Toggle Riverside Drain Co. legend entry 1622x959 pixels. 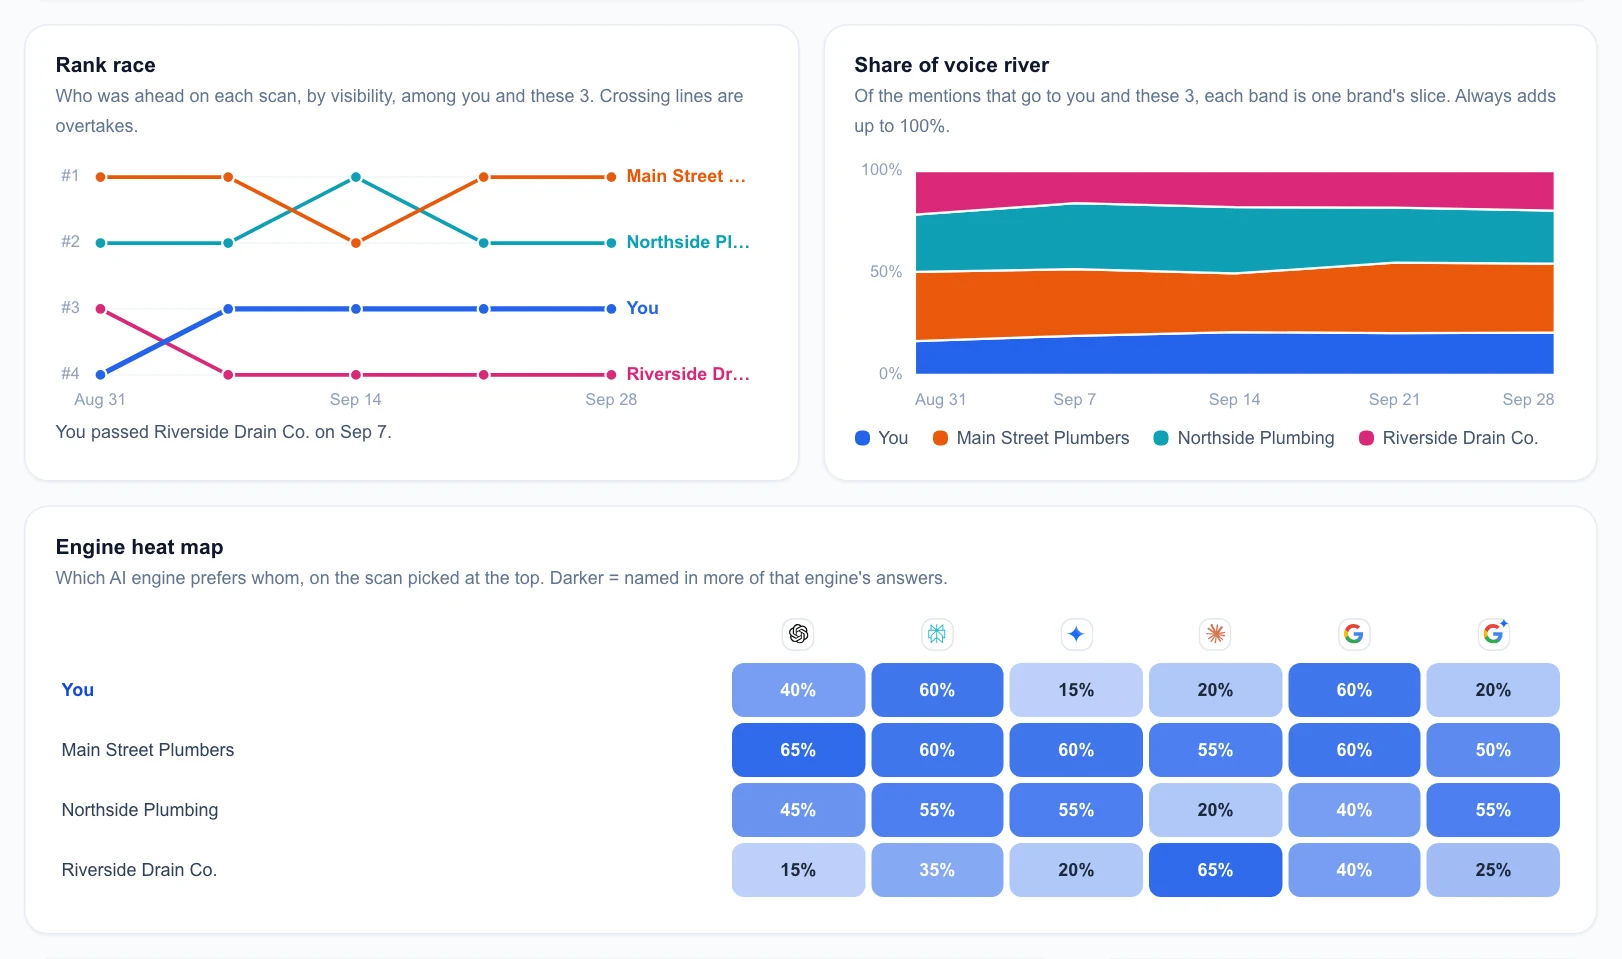coord(1448,438)
